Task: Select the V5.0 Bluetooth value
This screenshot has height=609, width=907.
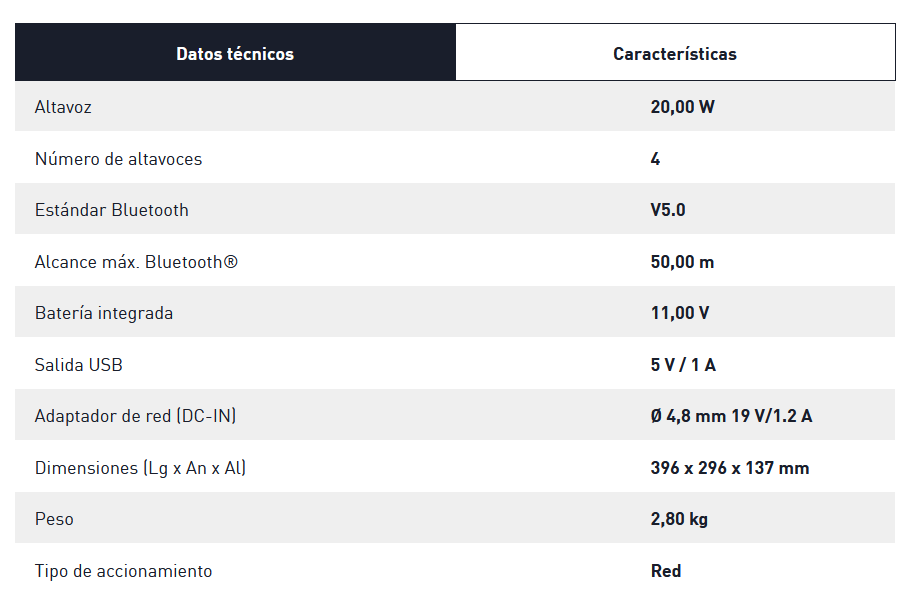Action: [x=668, y=210]
